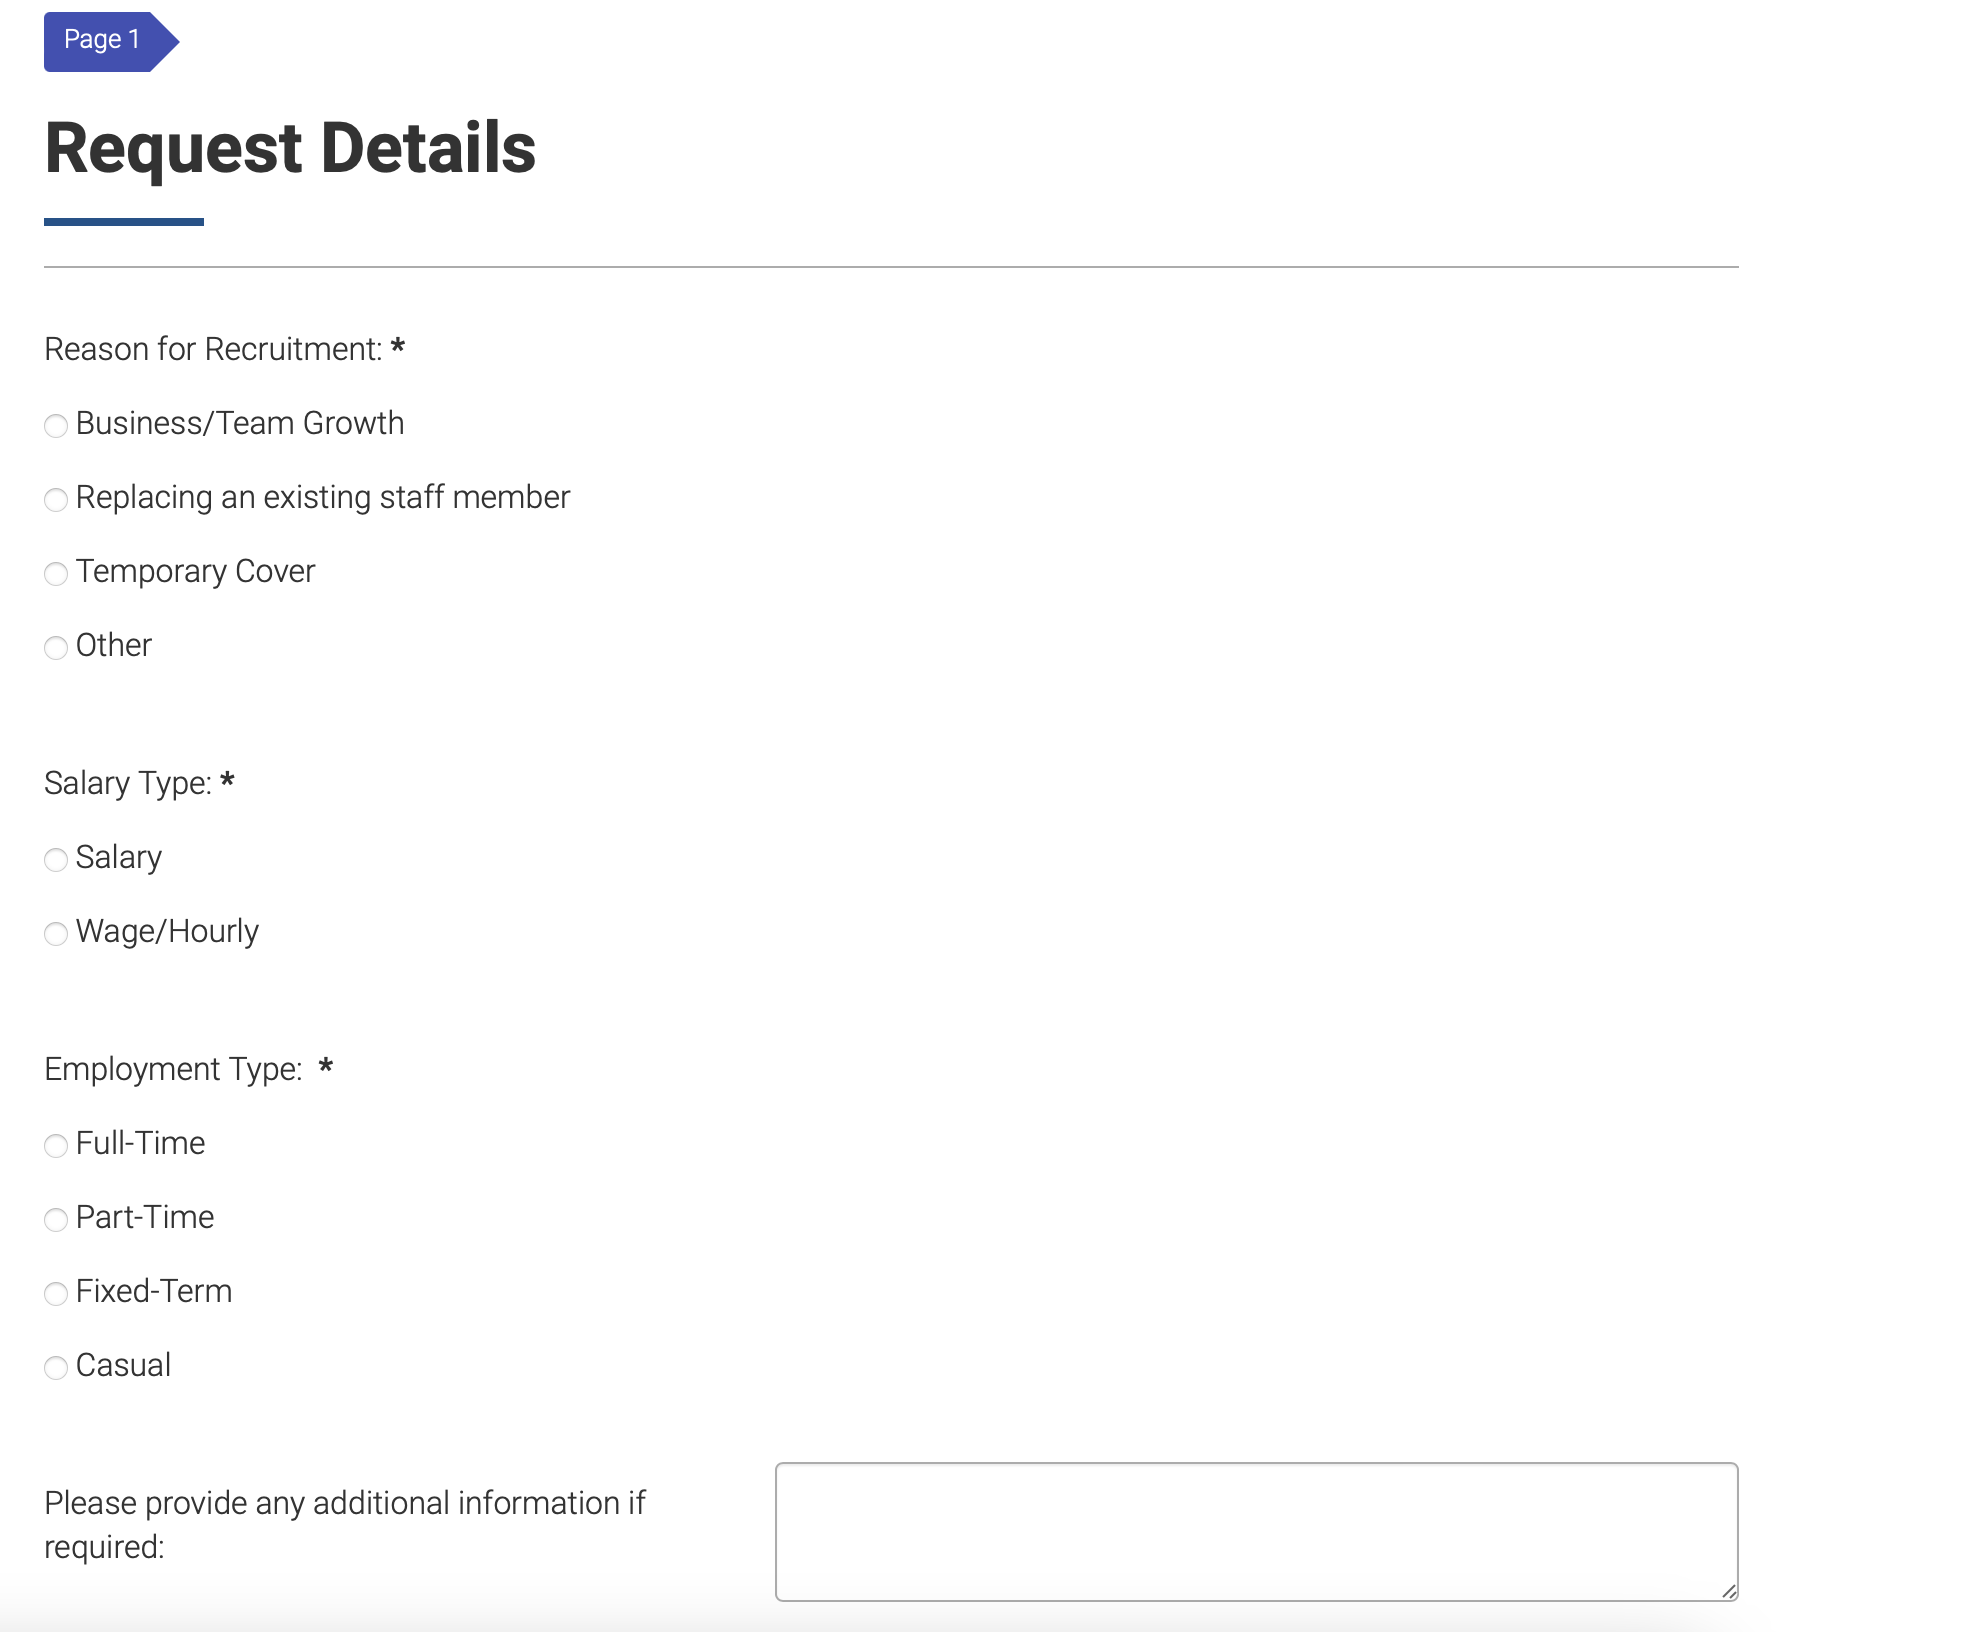Screen dimensions: 1970x1632
Task: Choose Replacing an existing staff member
Action: [56, 500]
